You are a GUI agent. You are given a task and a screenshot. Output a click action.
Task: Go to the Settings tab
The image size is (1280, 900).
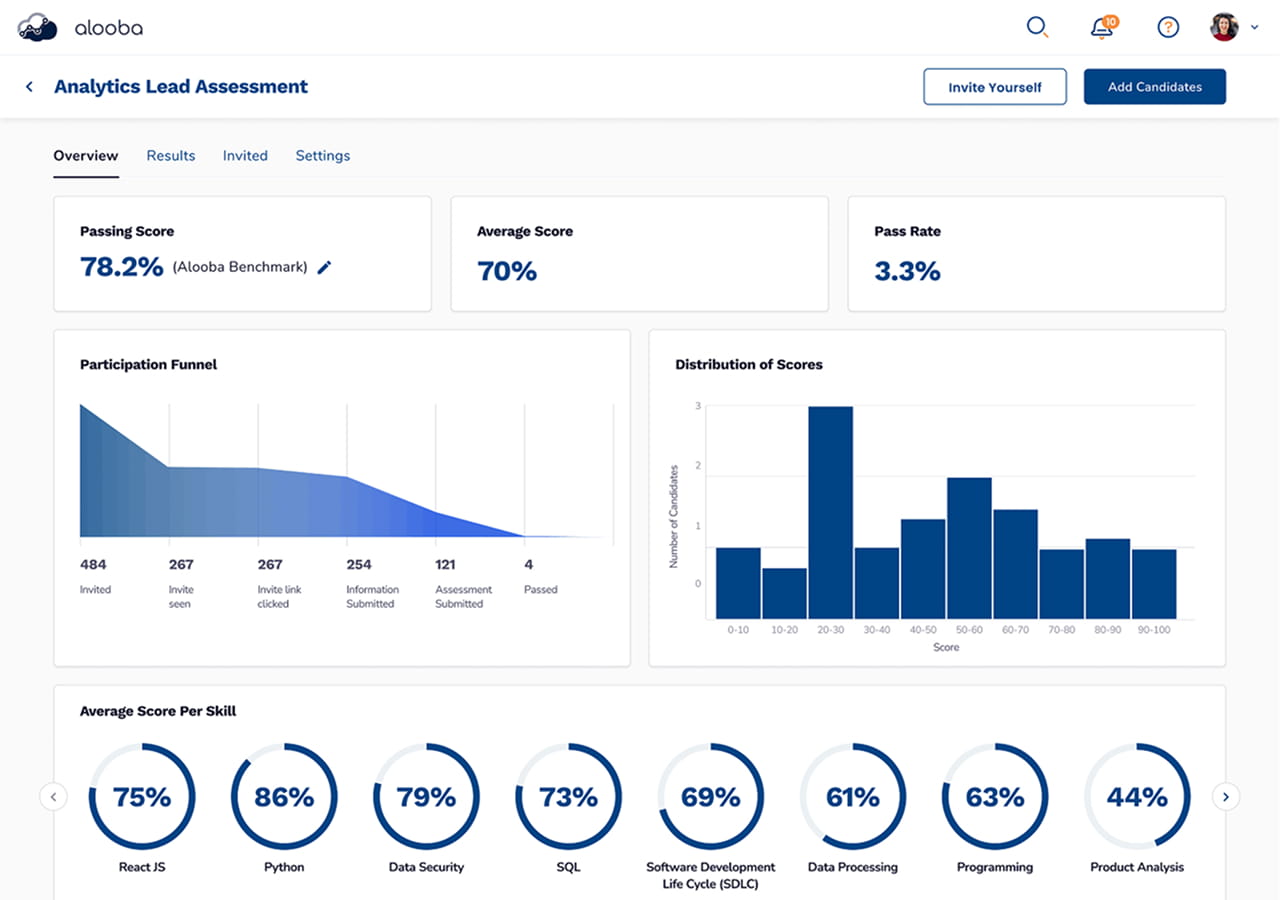coord(323,156)
